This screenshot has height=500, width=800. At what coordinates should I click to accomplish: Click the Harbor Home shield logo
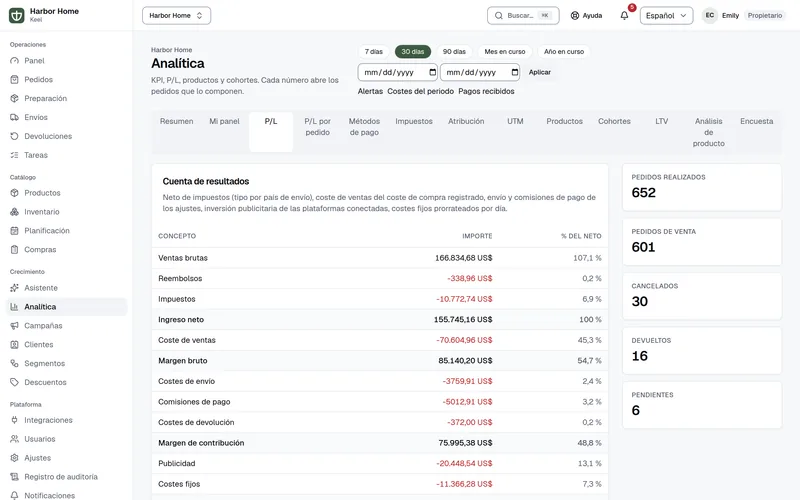(16, 15)
